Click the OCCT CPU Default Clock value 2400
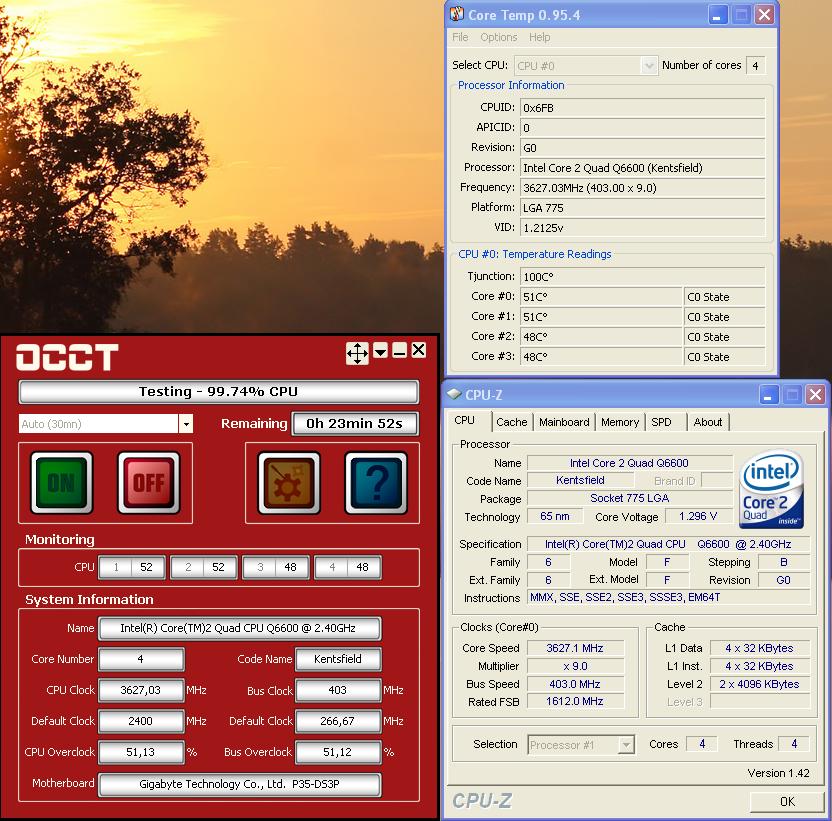Viewport: 832px width, 821px height. pyautogui.click(x=141, y=721)
